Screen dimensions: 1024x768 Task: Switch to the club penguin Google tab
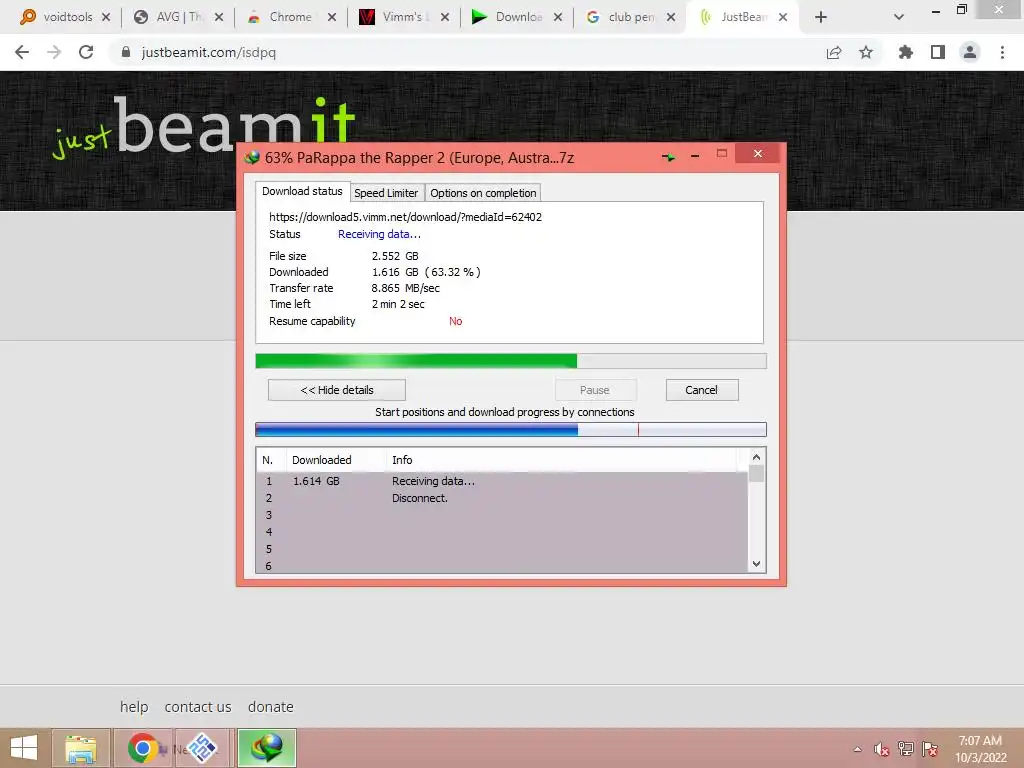pos(631,17)
